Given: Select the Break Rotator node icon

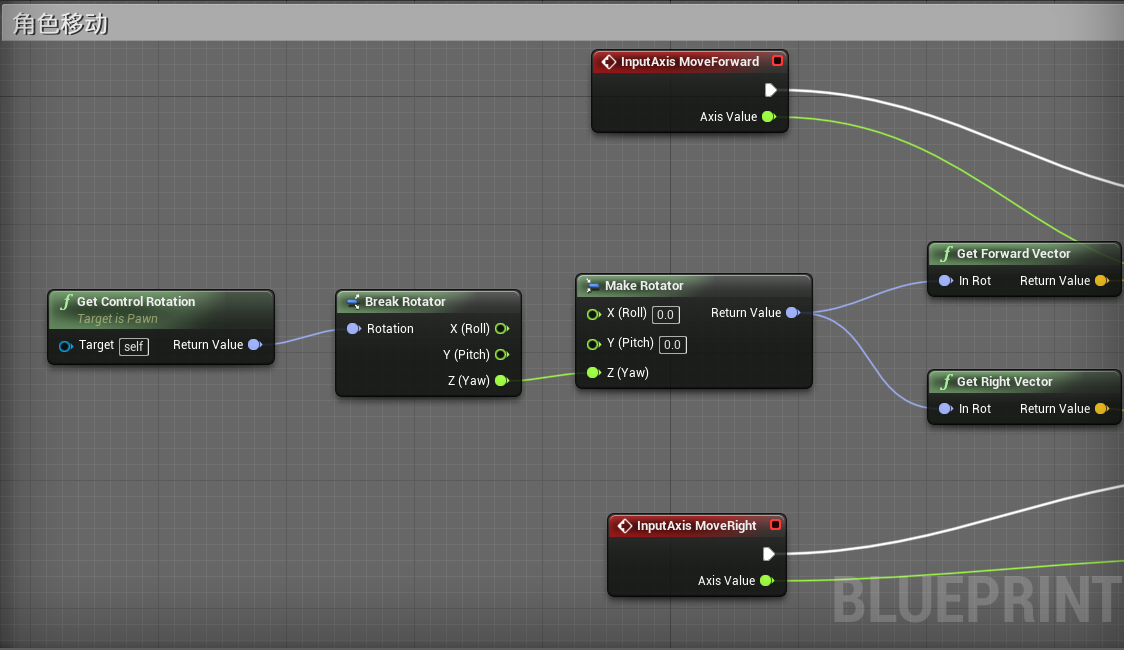Looking at the screenshot, I should [x=352, y=301].
